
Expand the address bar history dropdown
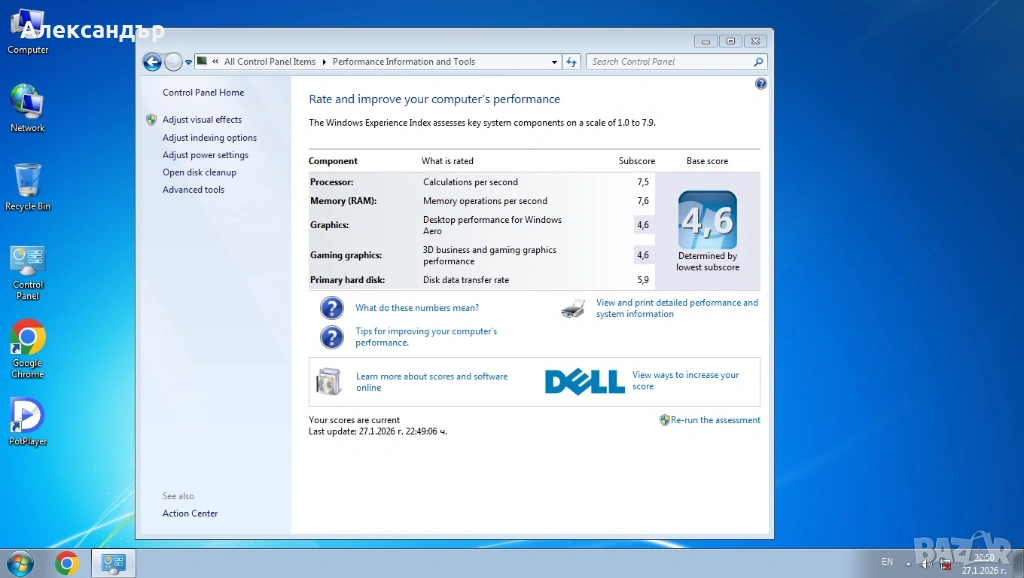tap(555, 62)
